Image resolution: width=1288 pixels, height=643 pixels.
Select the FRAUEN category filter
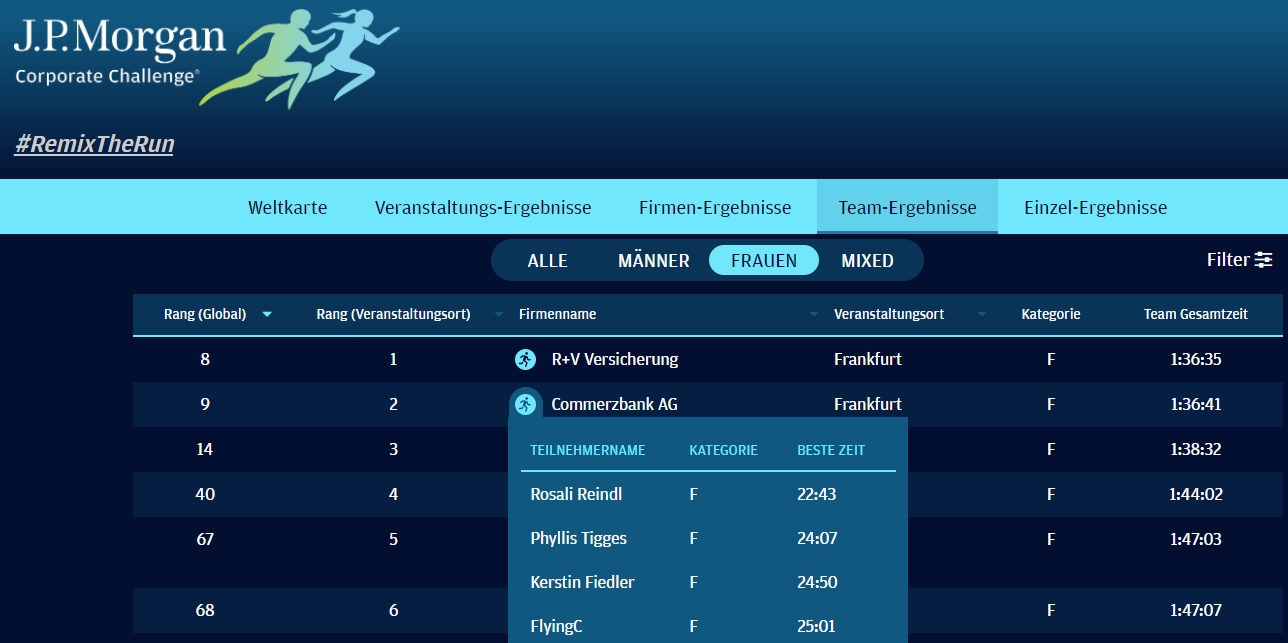click(x=764, y=261)
